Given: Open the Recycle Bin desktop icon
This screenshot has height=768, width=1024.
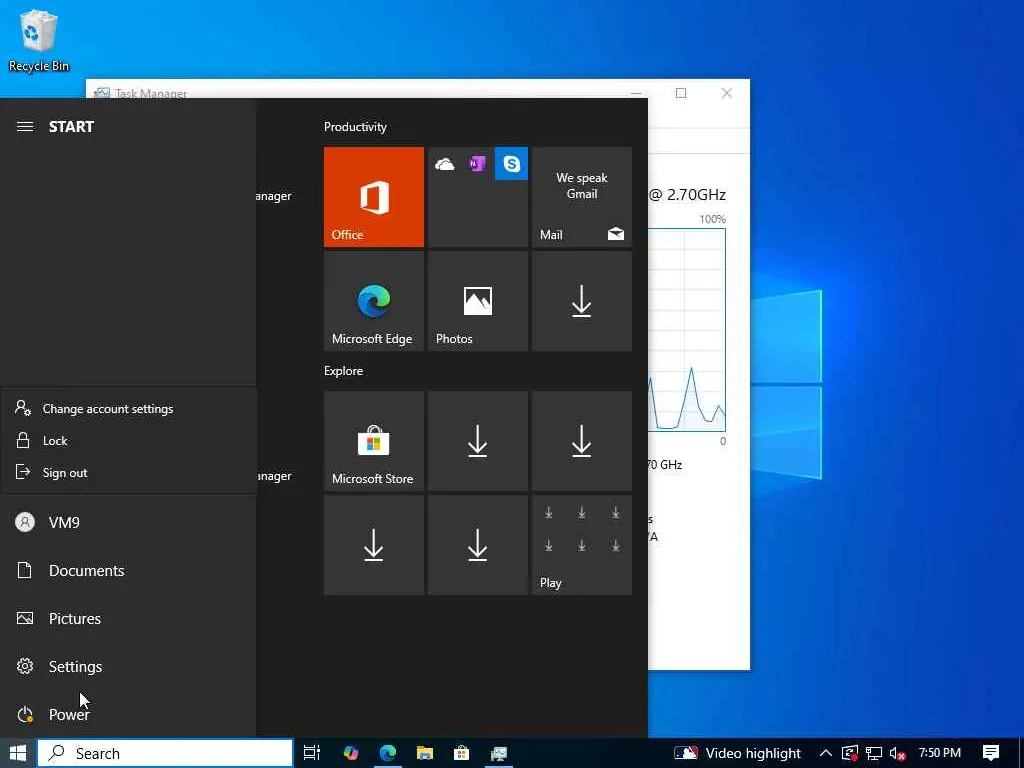Looking at the screenshot, I should (x=38, y=40).
